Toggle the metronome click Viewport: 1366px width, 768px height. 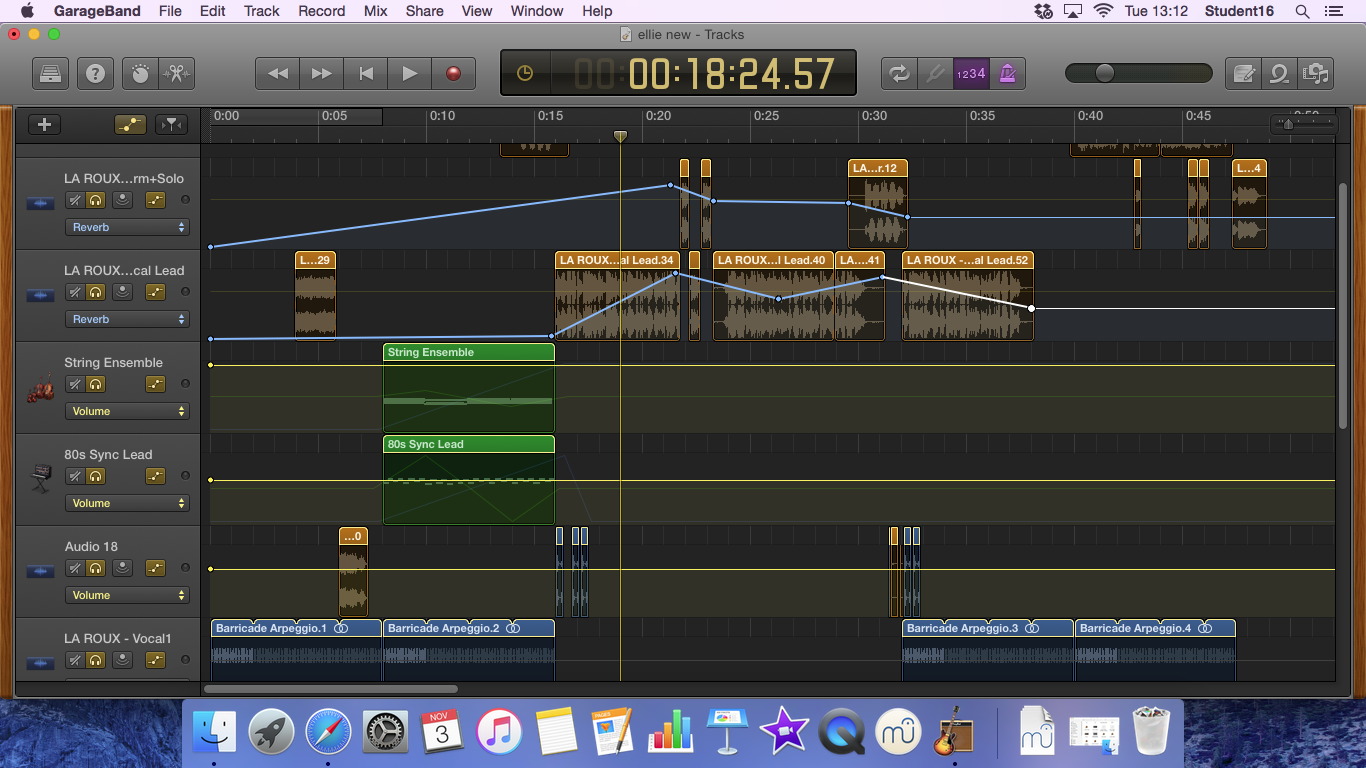pyautogui.click(x=1007, y=73)
